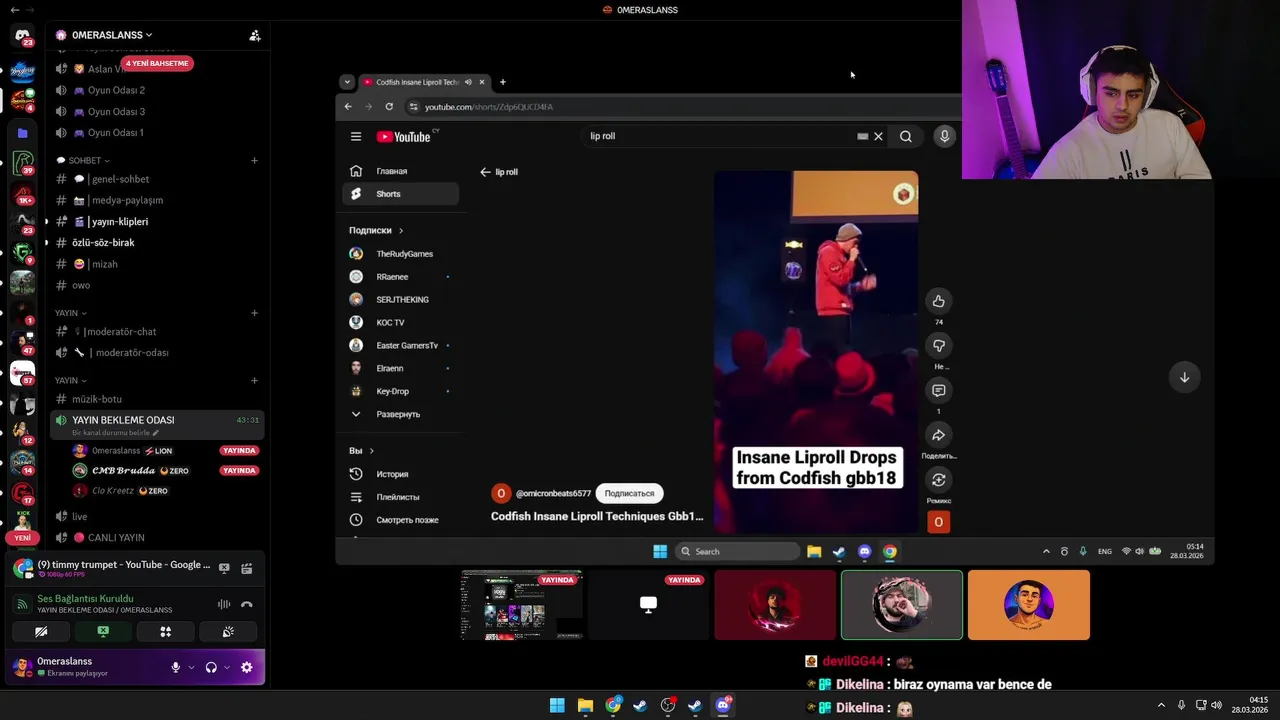
Task: Clear the YouTube search text with X
Action: point(878,137)
